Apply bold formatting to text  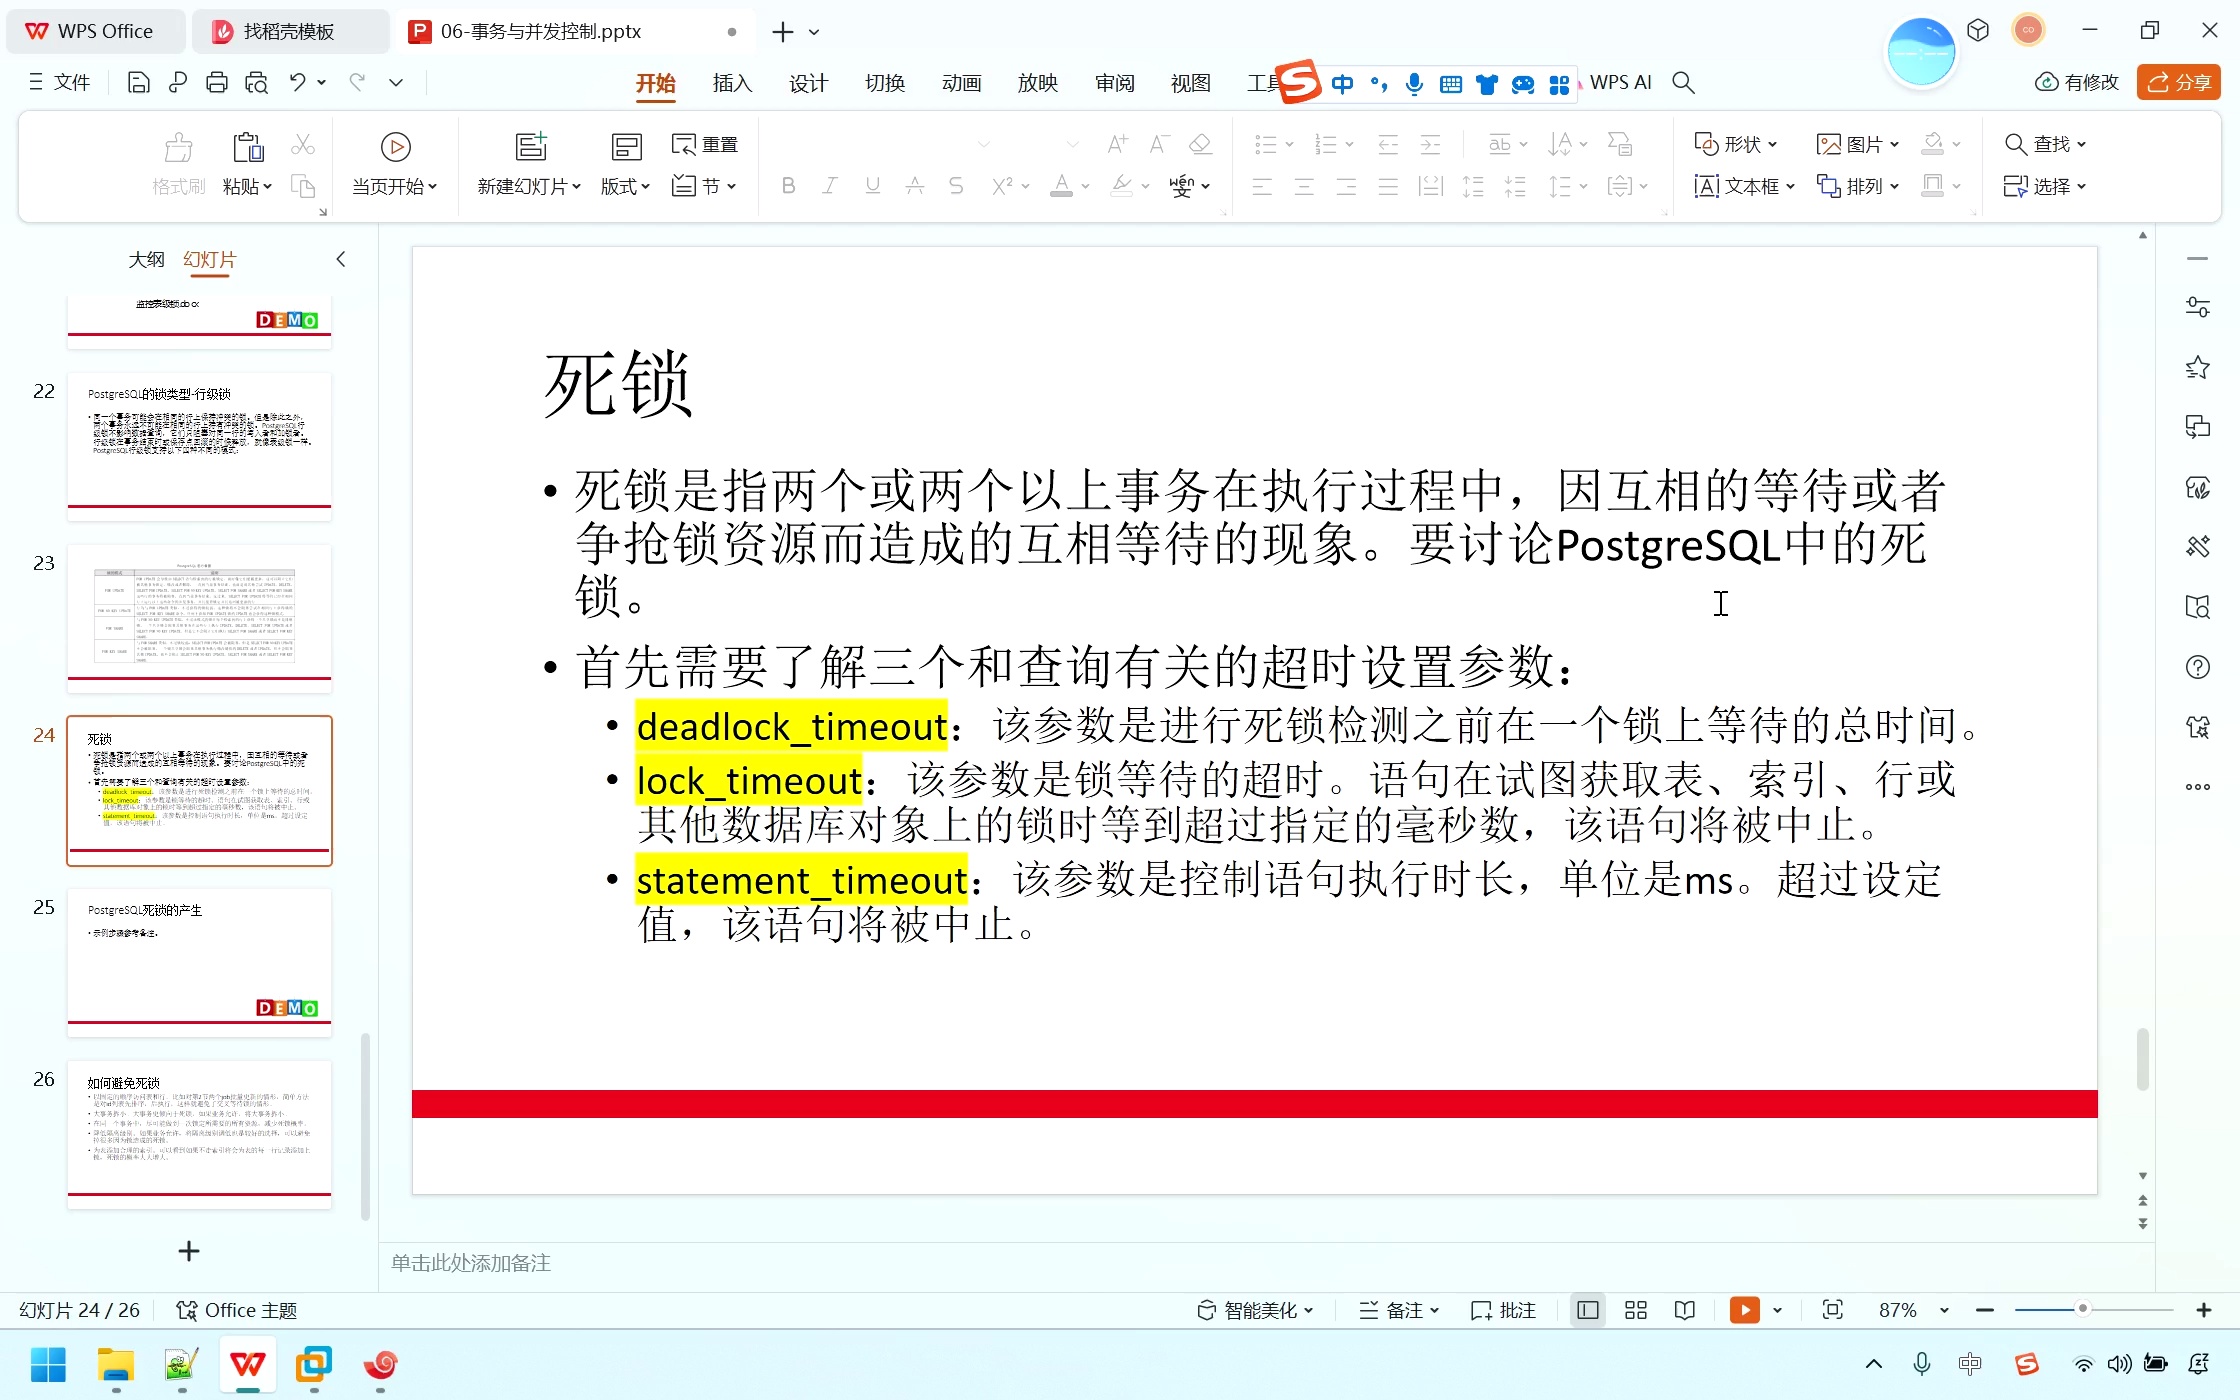click(788, 185)
